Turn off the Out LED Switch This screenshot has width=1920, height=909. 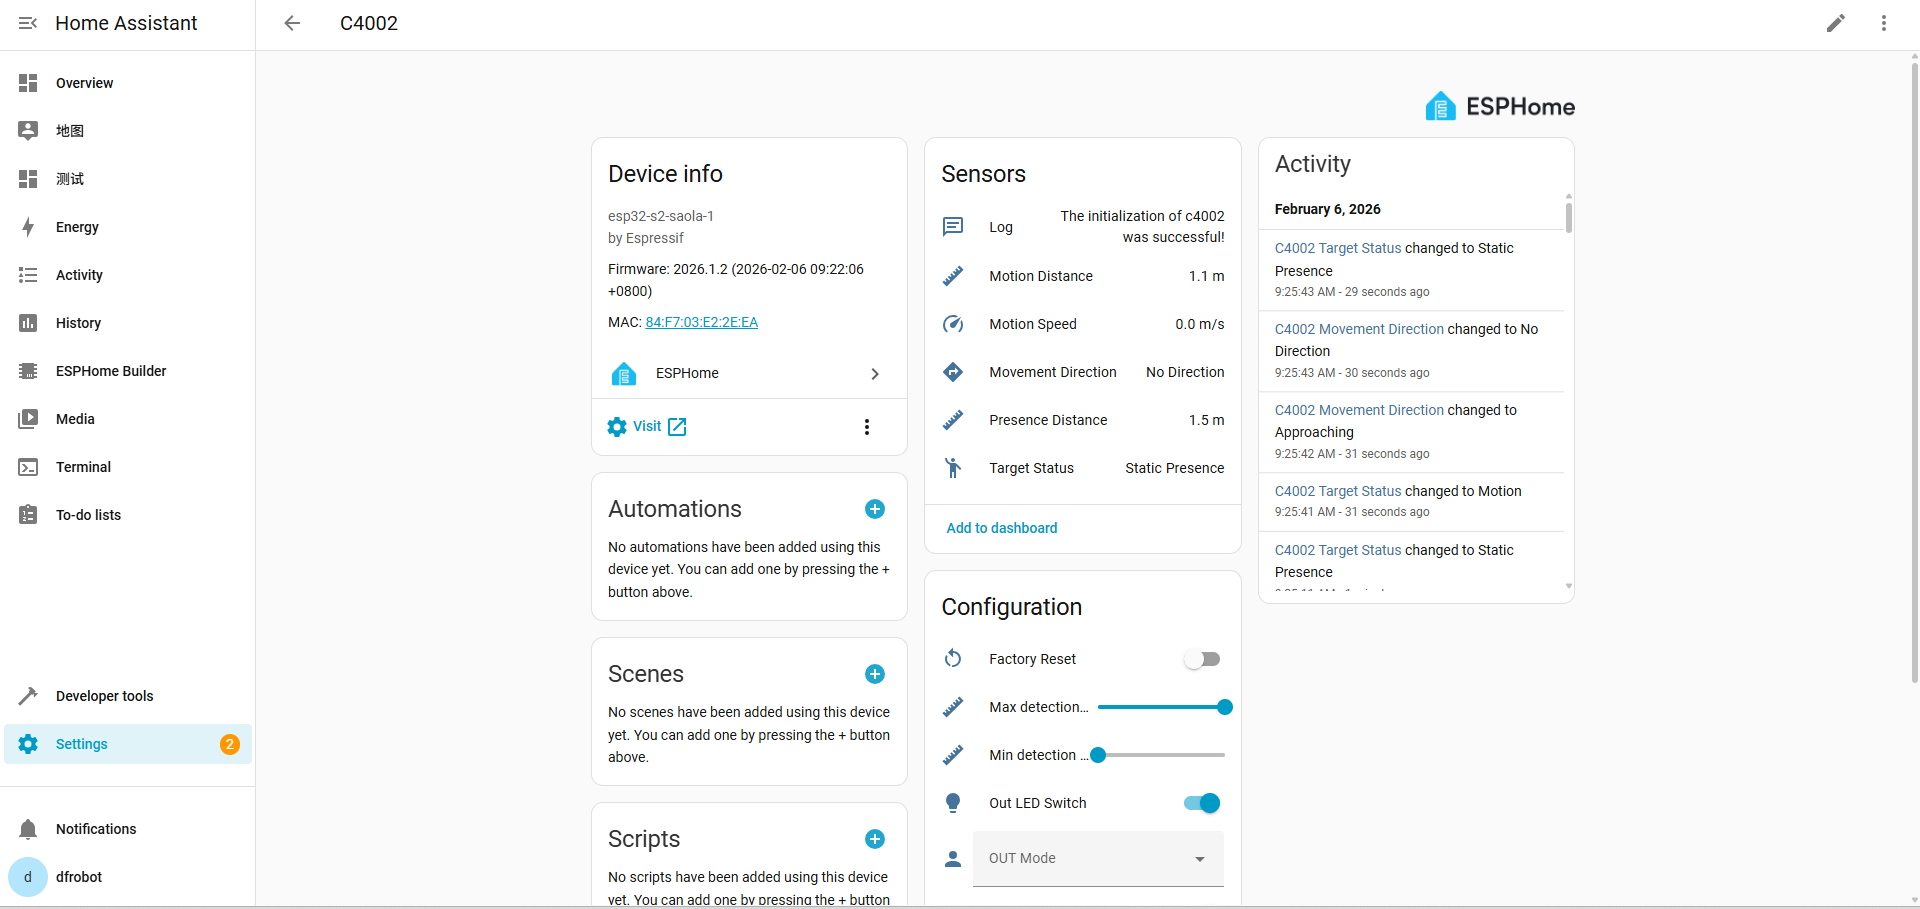[1202, 803]
